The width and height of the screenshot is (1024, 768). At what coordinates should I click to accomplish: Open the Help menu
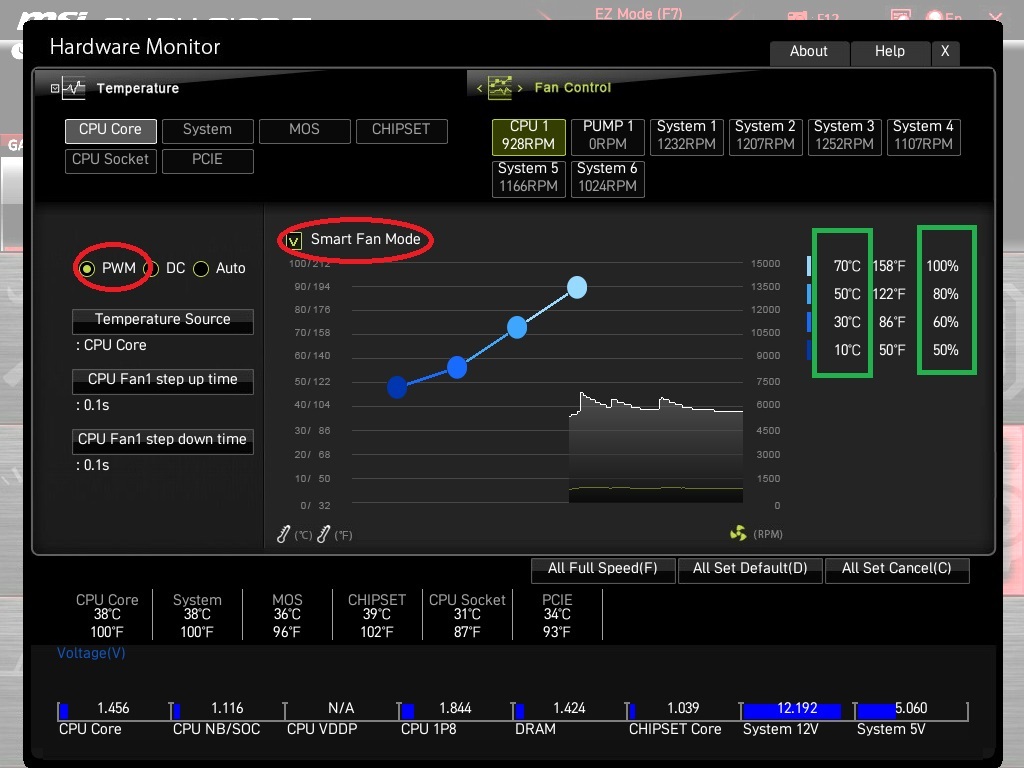point(890,52)
